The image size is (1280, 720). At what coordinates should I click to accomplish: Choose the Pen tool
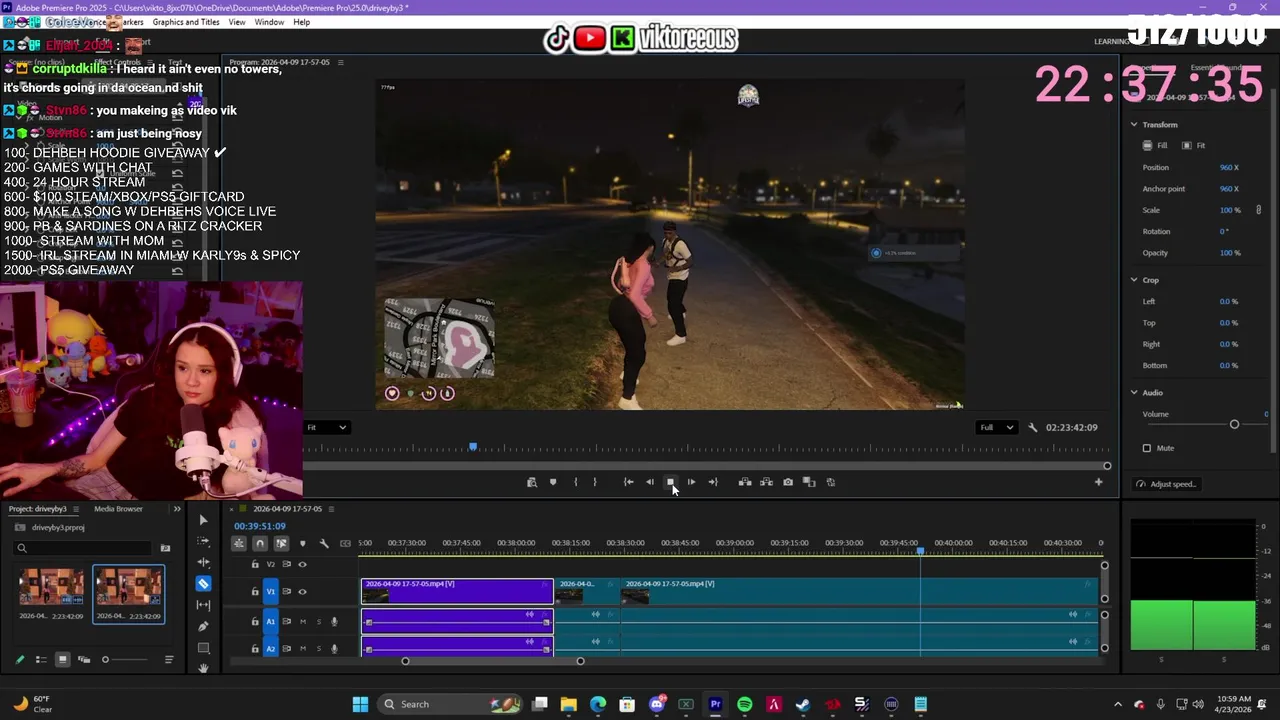203,626
